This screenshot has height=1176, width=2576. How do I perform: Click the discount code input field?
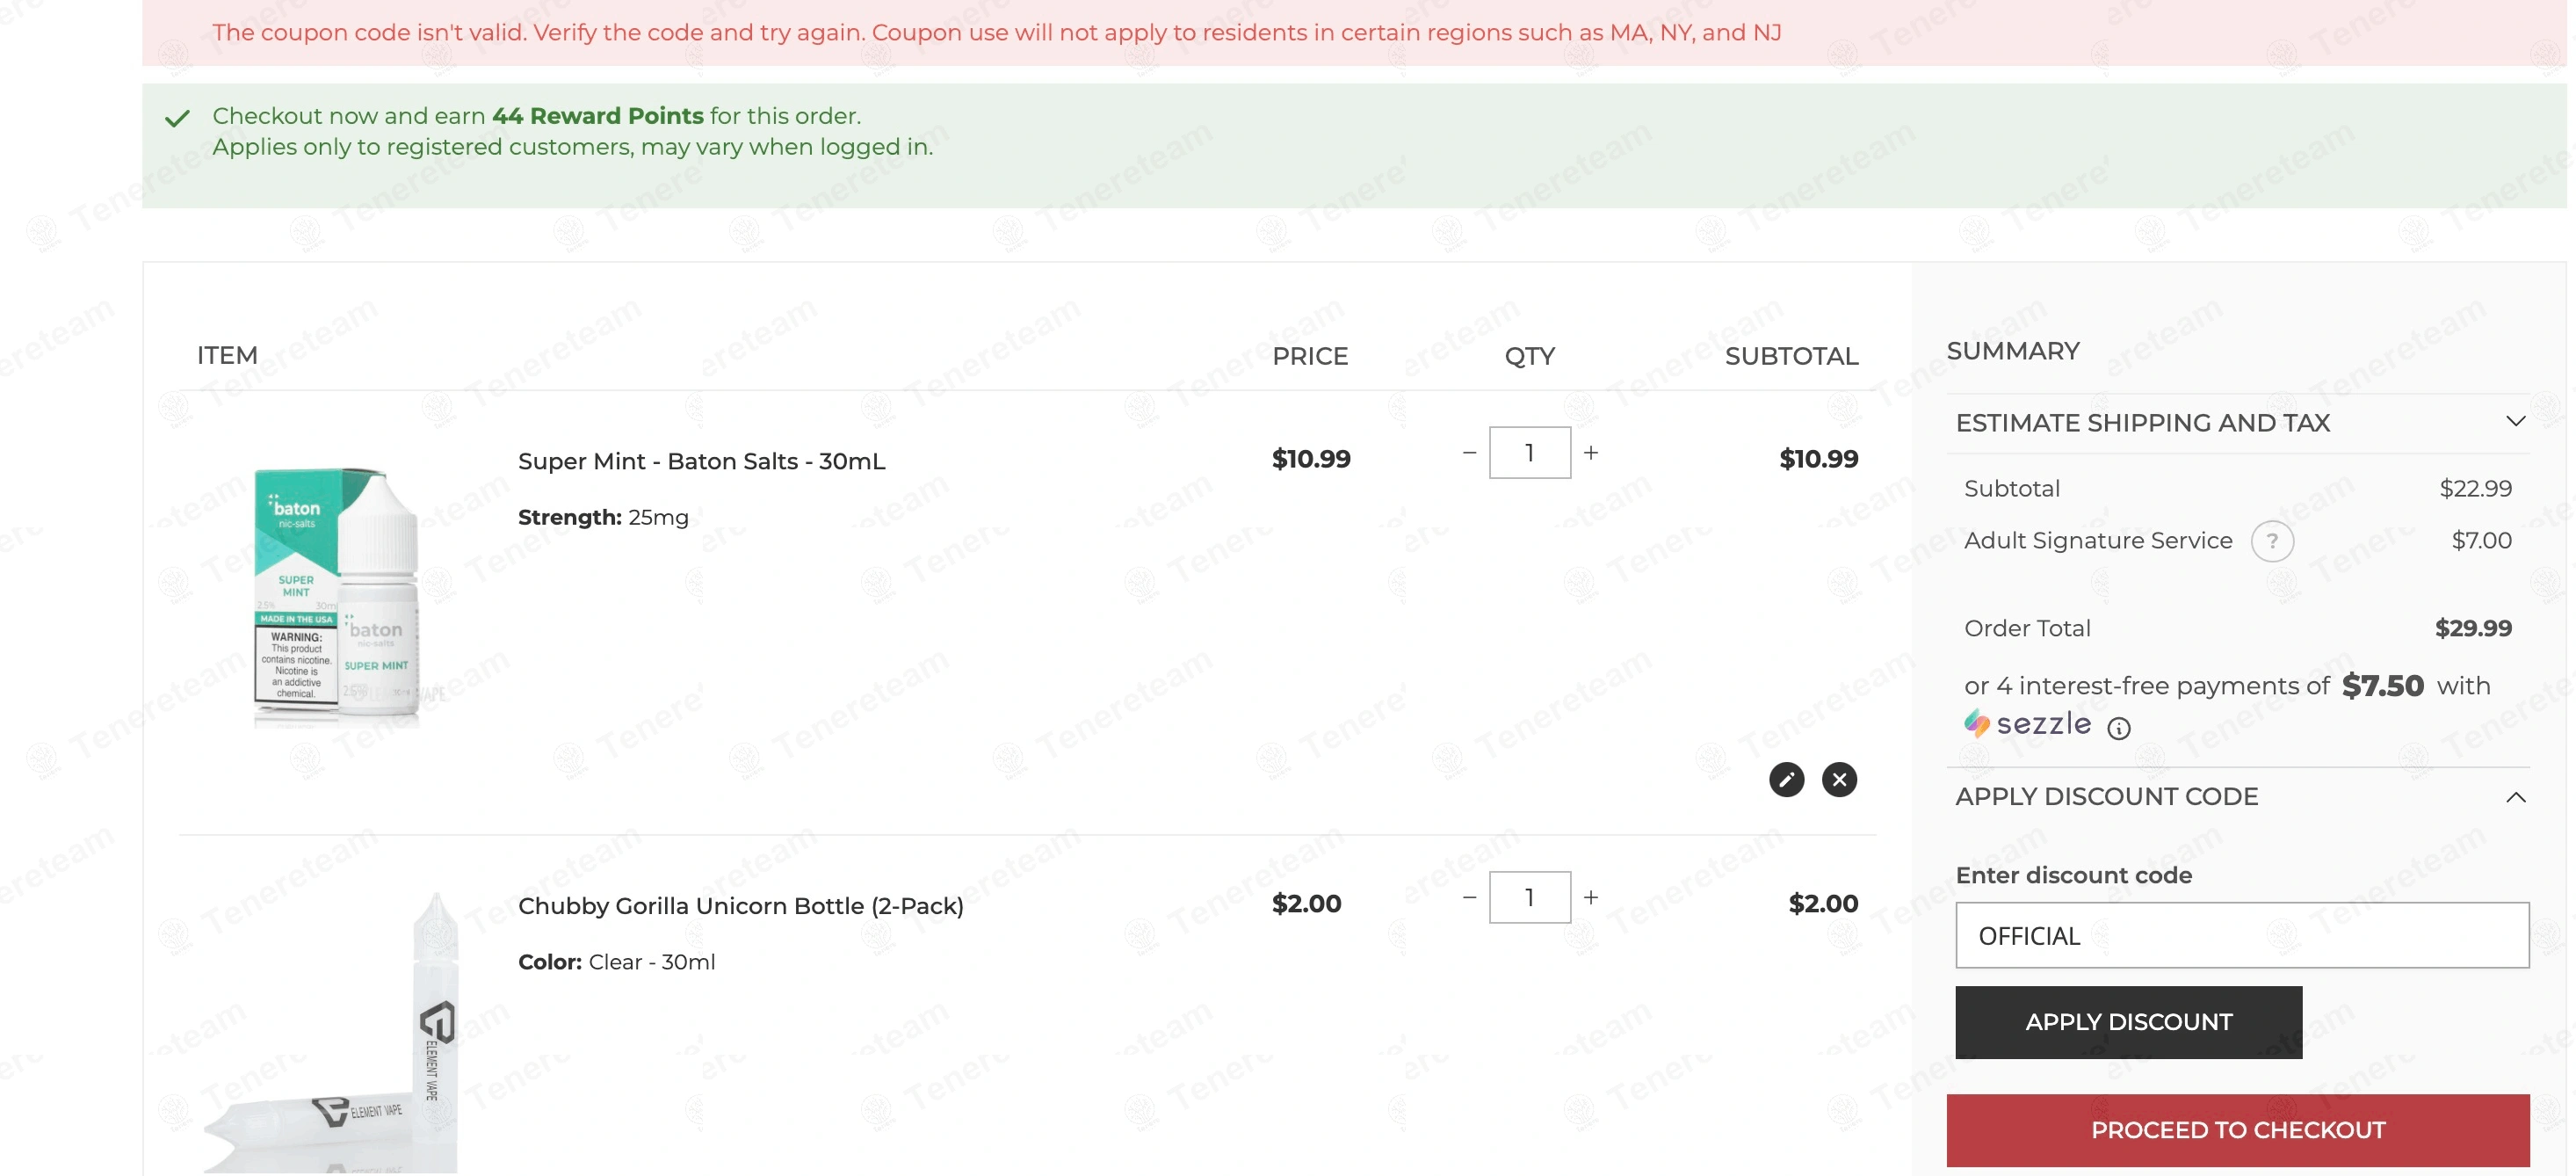(x=2241, y=935)
